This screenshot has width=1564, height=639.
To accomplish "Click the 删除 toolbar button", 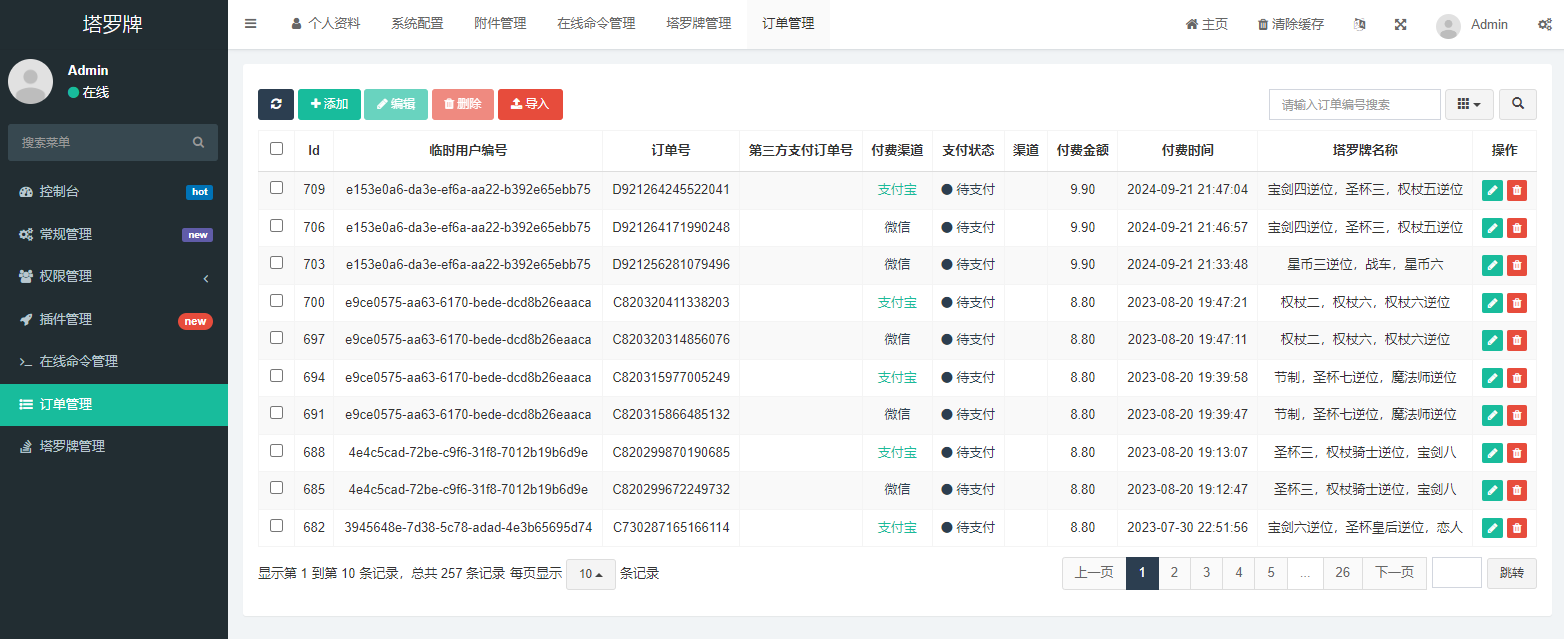I will [x=463, y=104].
